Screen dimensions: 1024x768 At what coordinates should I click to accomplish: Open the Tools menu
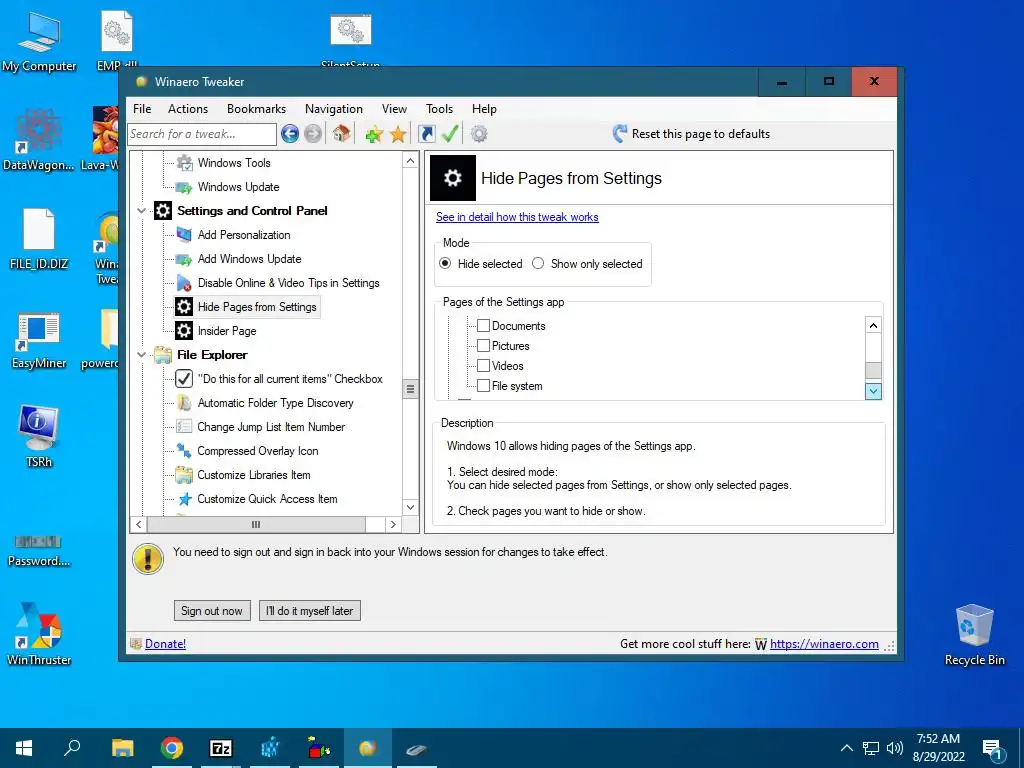[440, 109]
